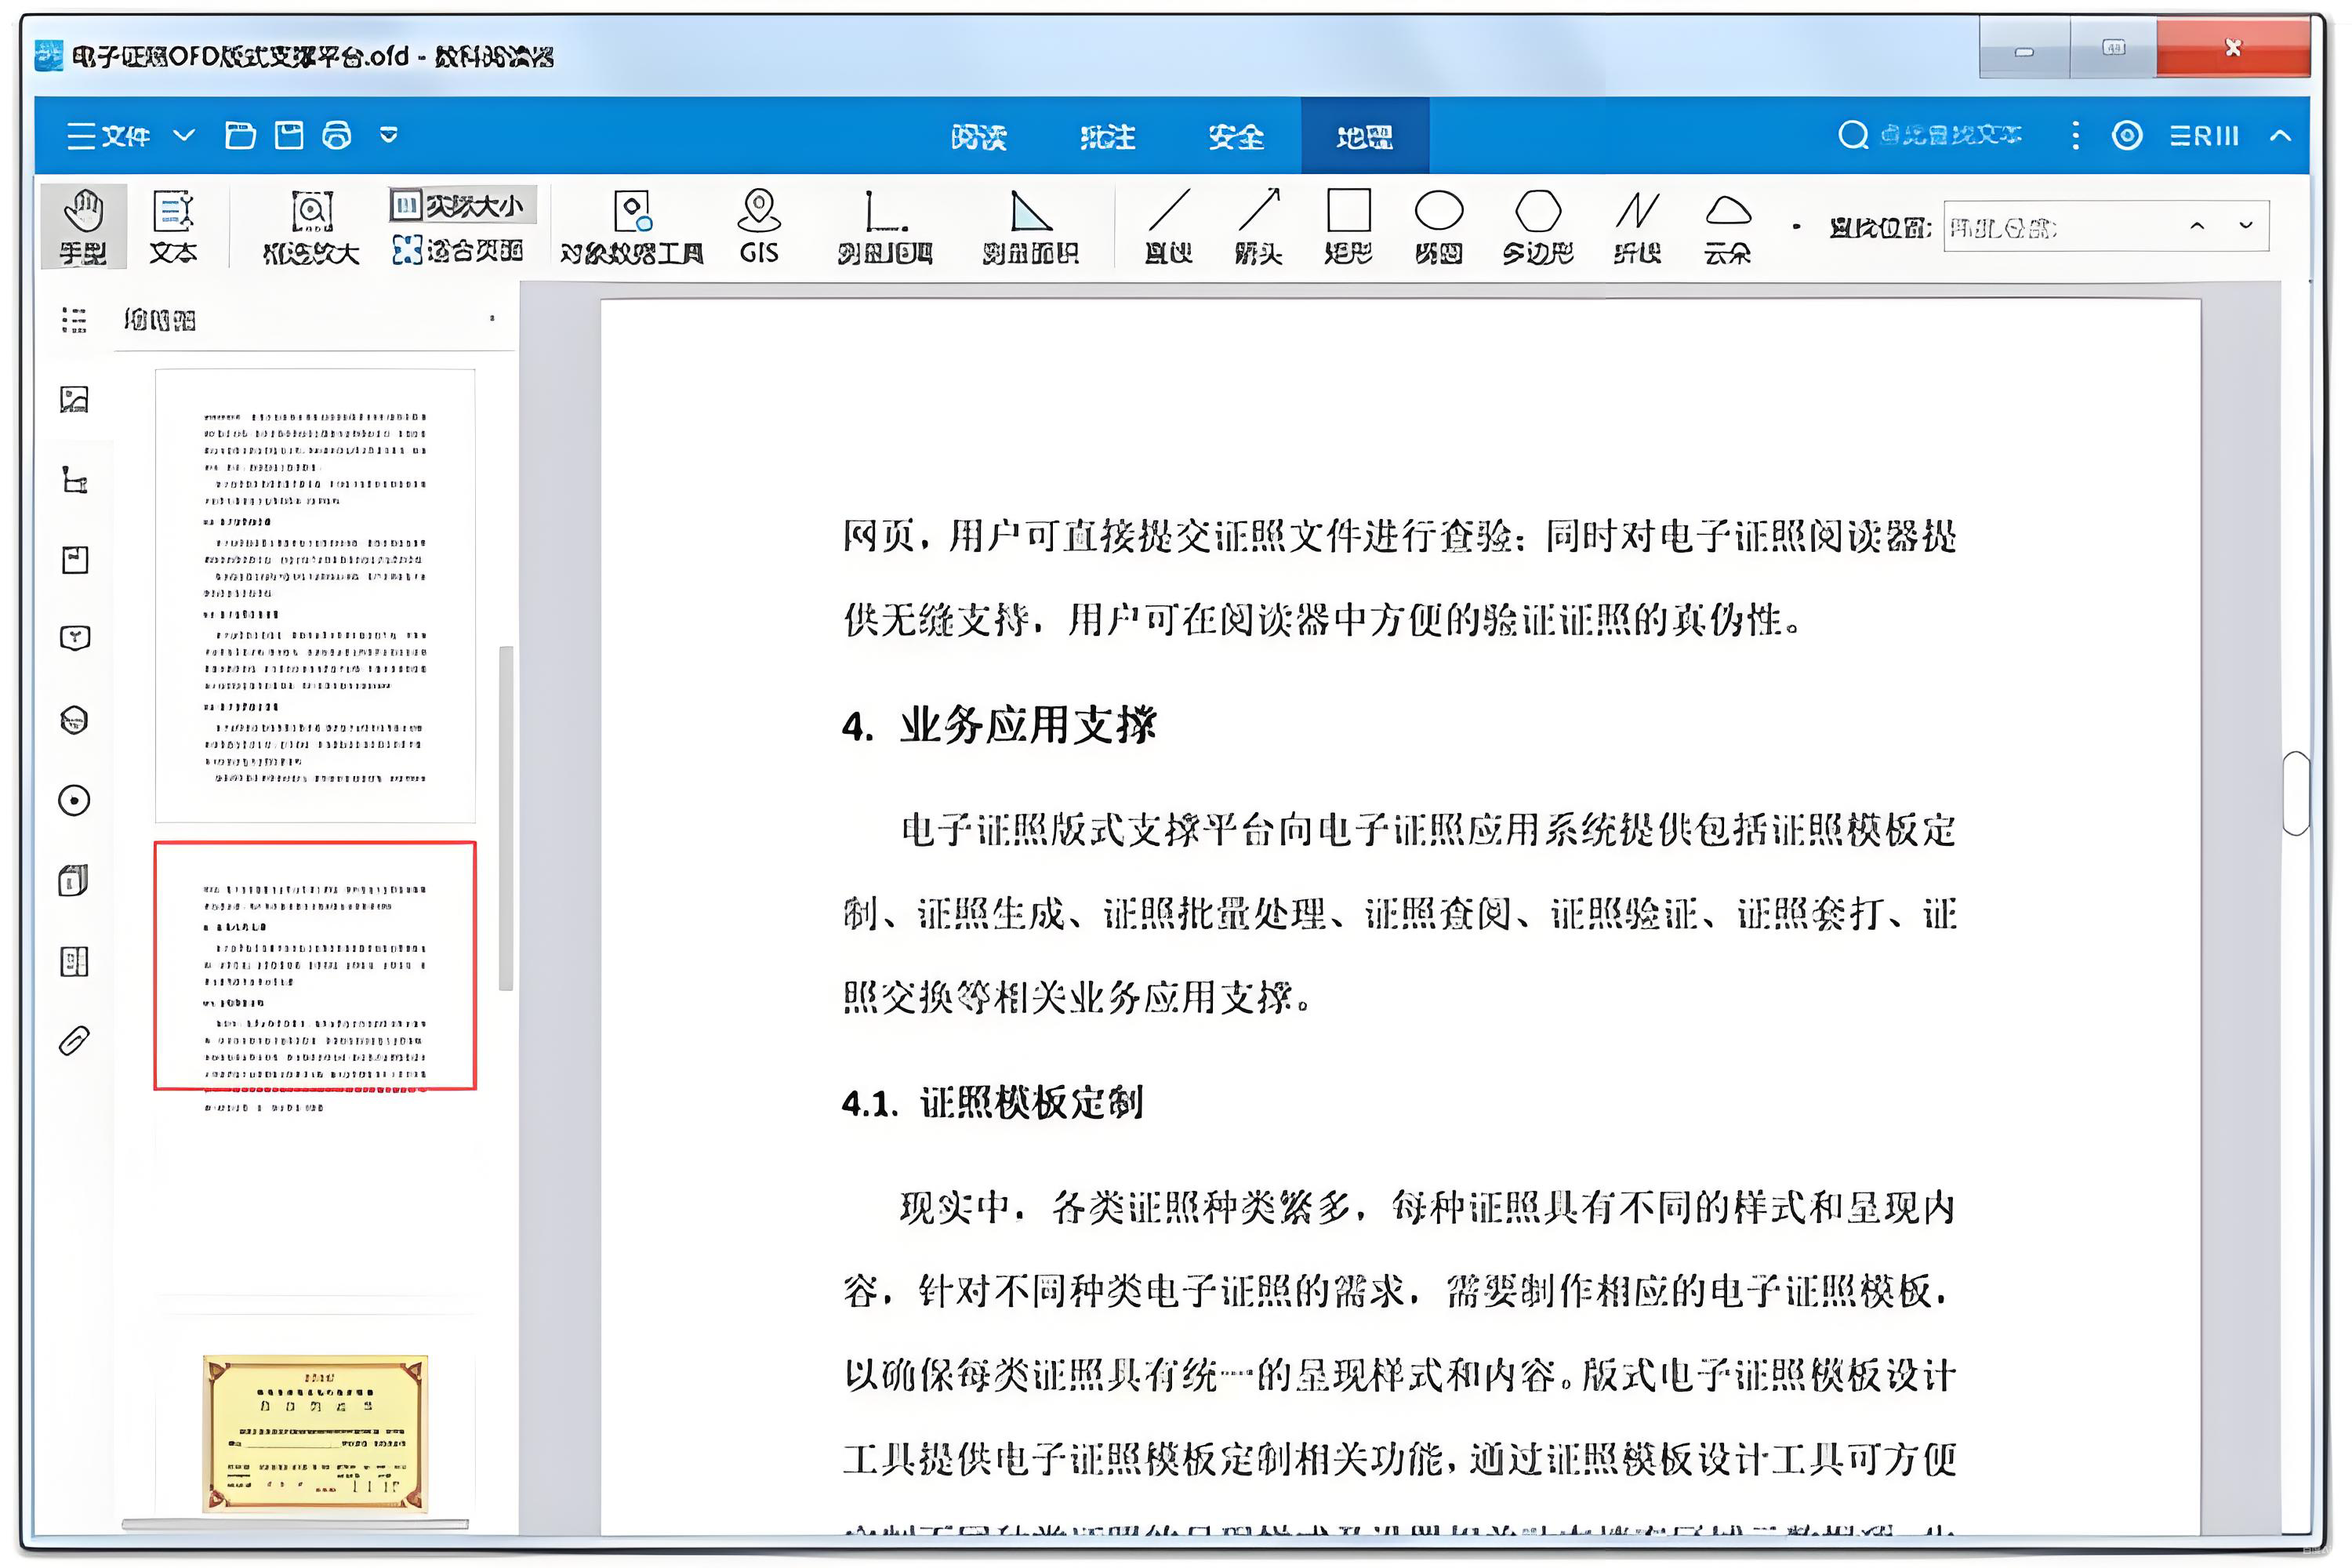Select the measure area triangle tool

(x=1030, y=226)
